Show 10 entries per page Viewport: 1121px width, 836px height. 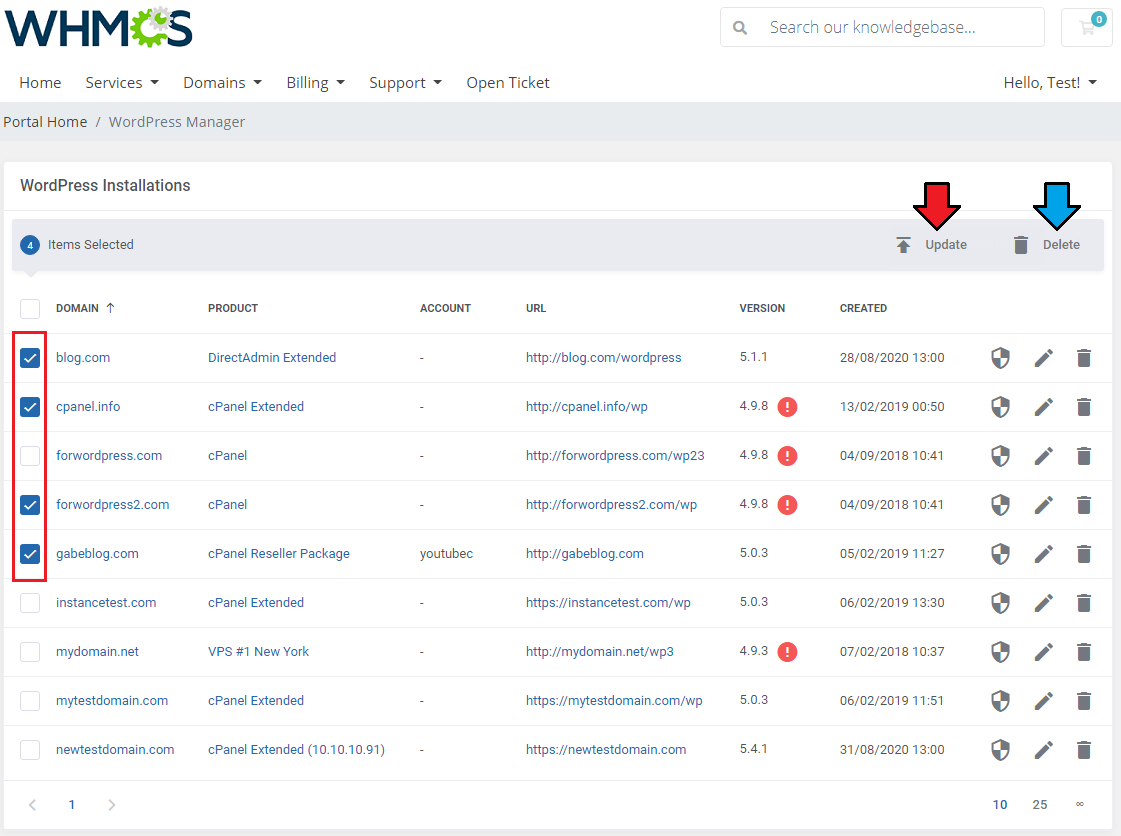tap(999, 805)
